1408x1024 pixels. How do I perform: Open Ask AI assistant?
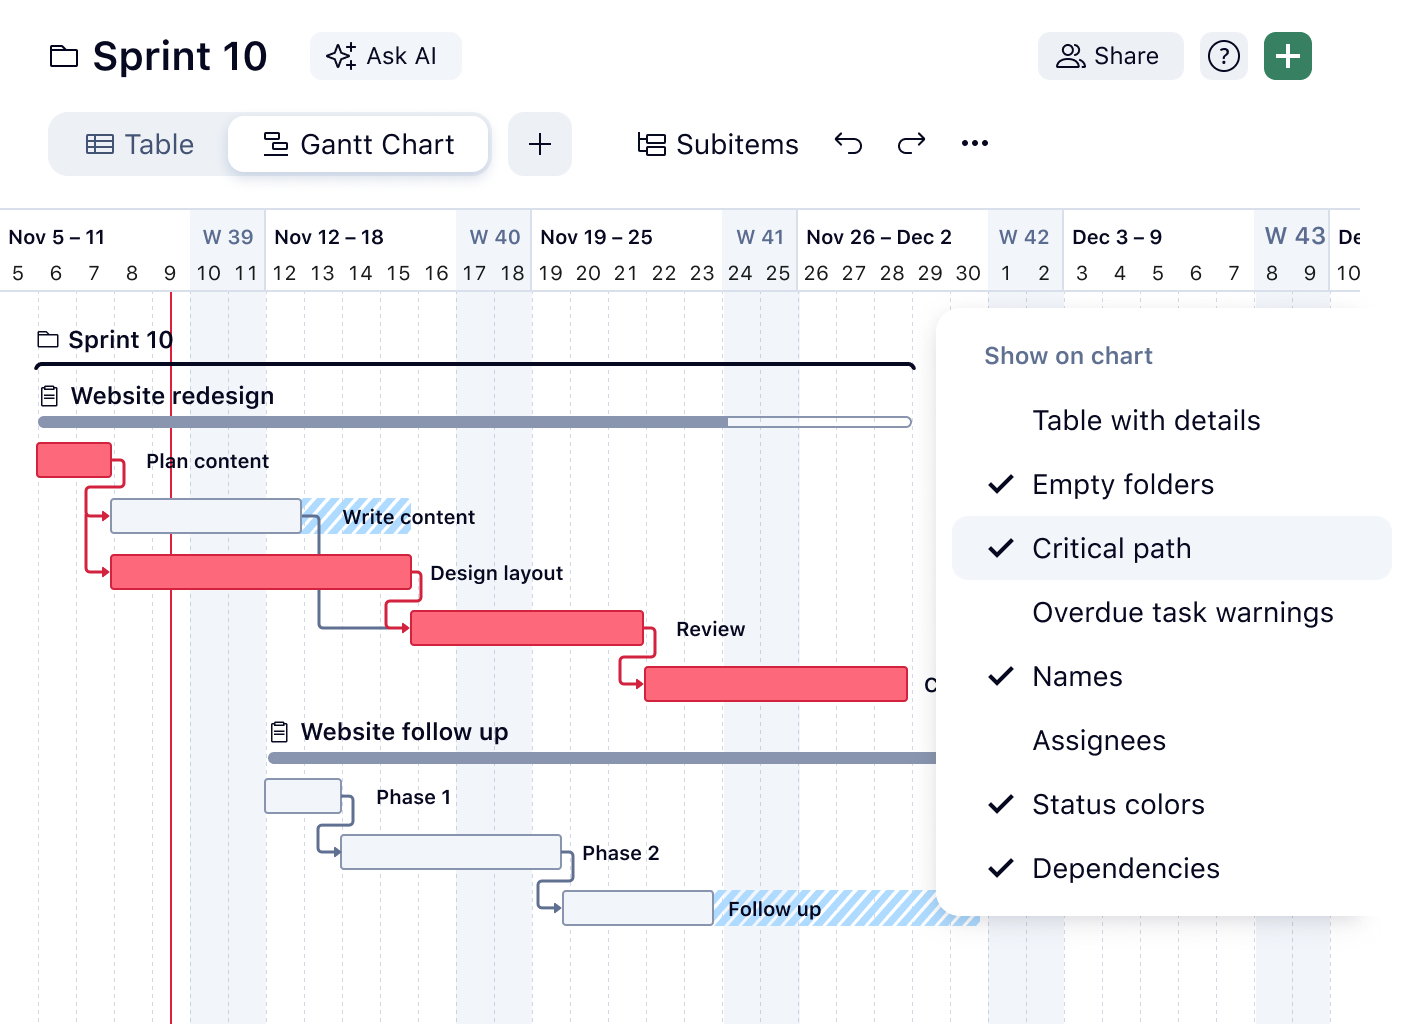tap(386, 56)
